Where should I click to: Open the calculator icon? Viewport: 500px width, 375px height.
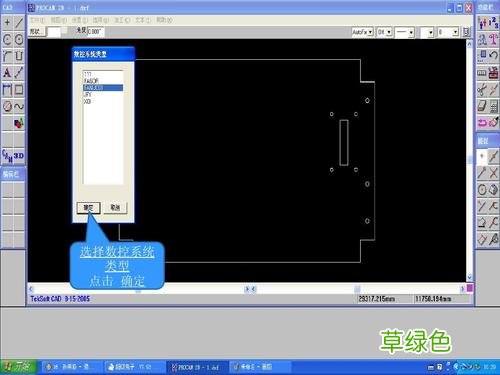click(x=494, y=106)
